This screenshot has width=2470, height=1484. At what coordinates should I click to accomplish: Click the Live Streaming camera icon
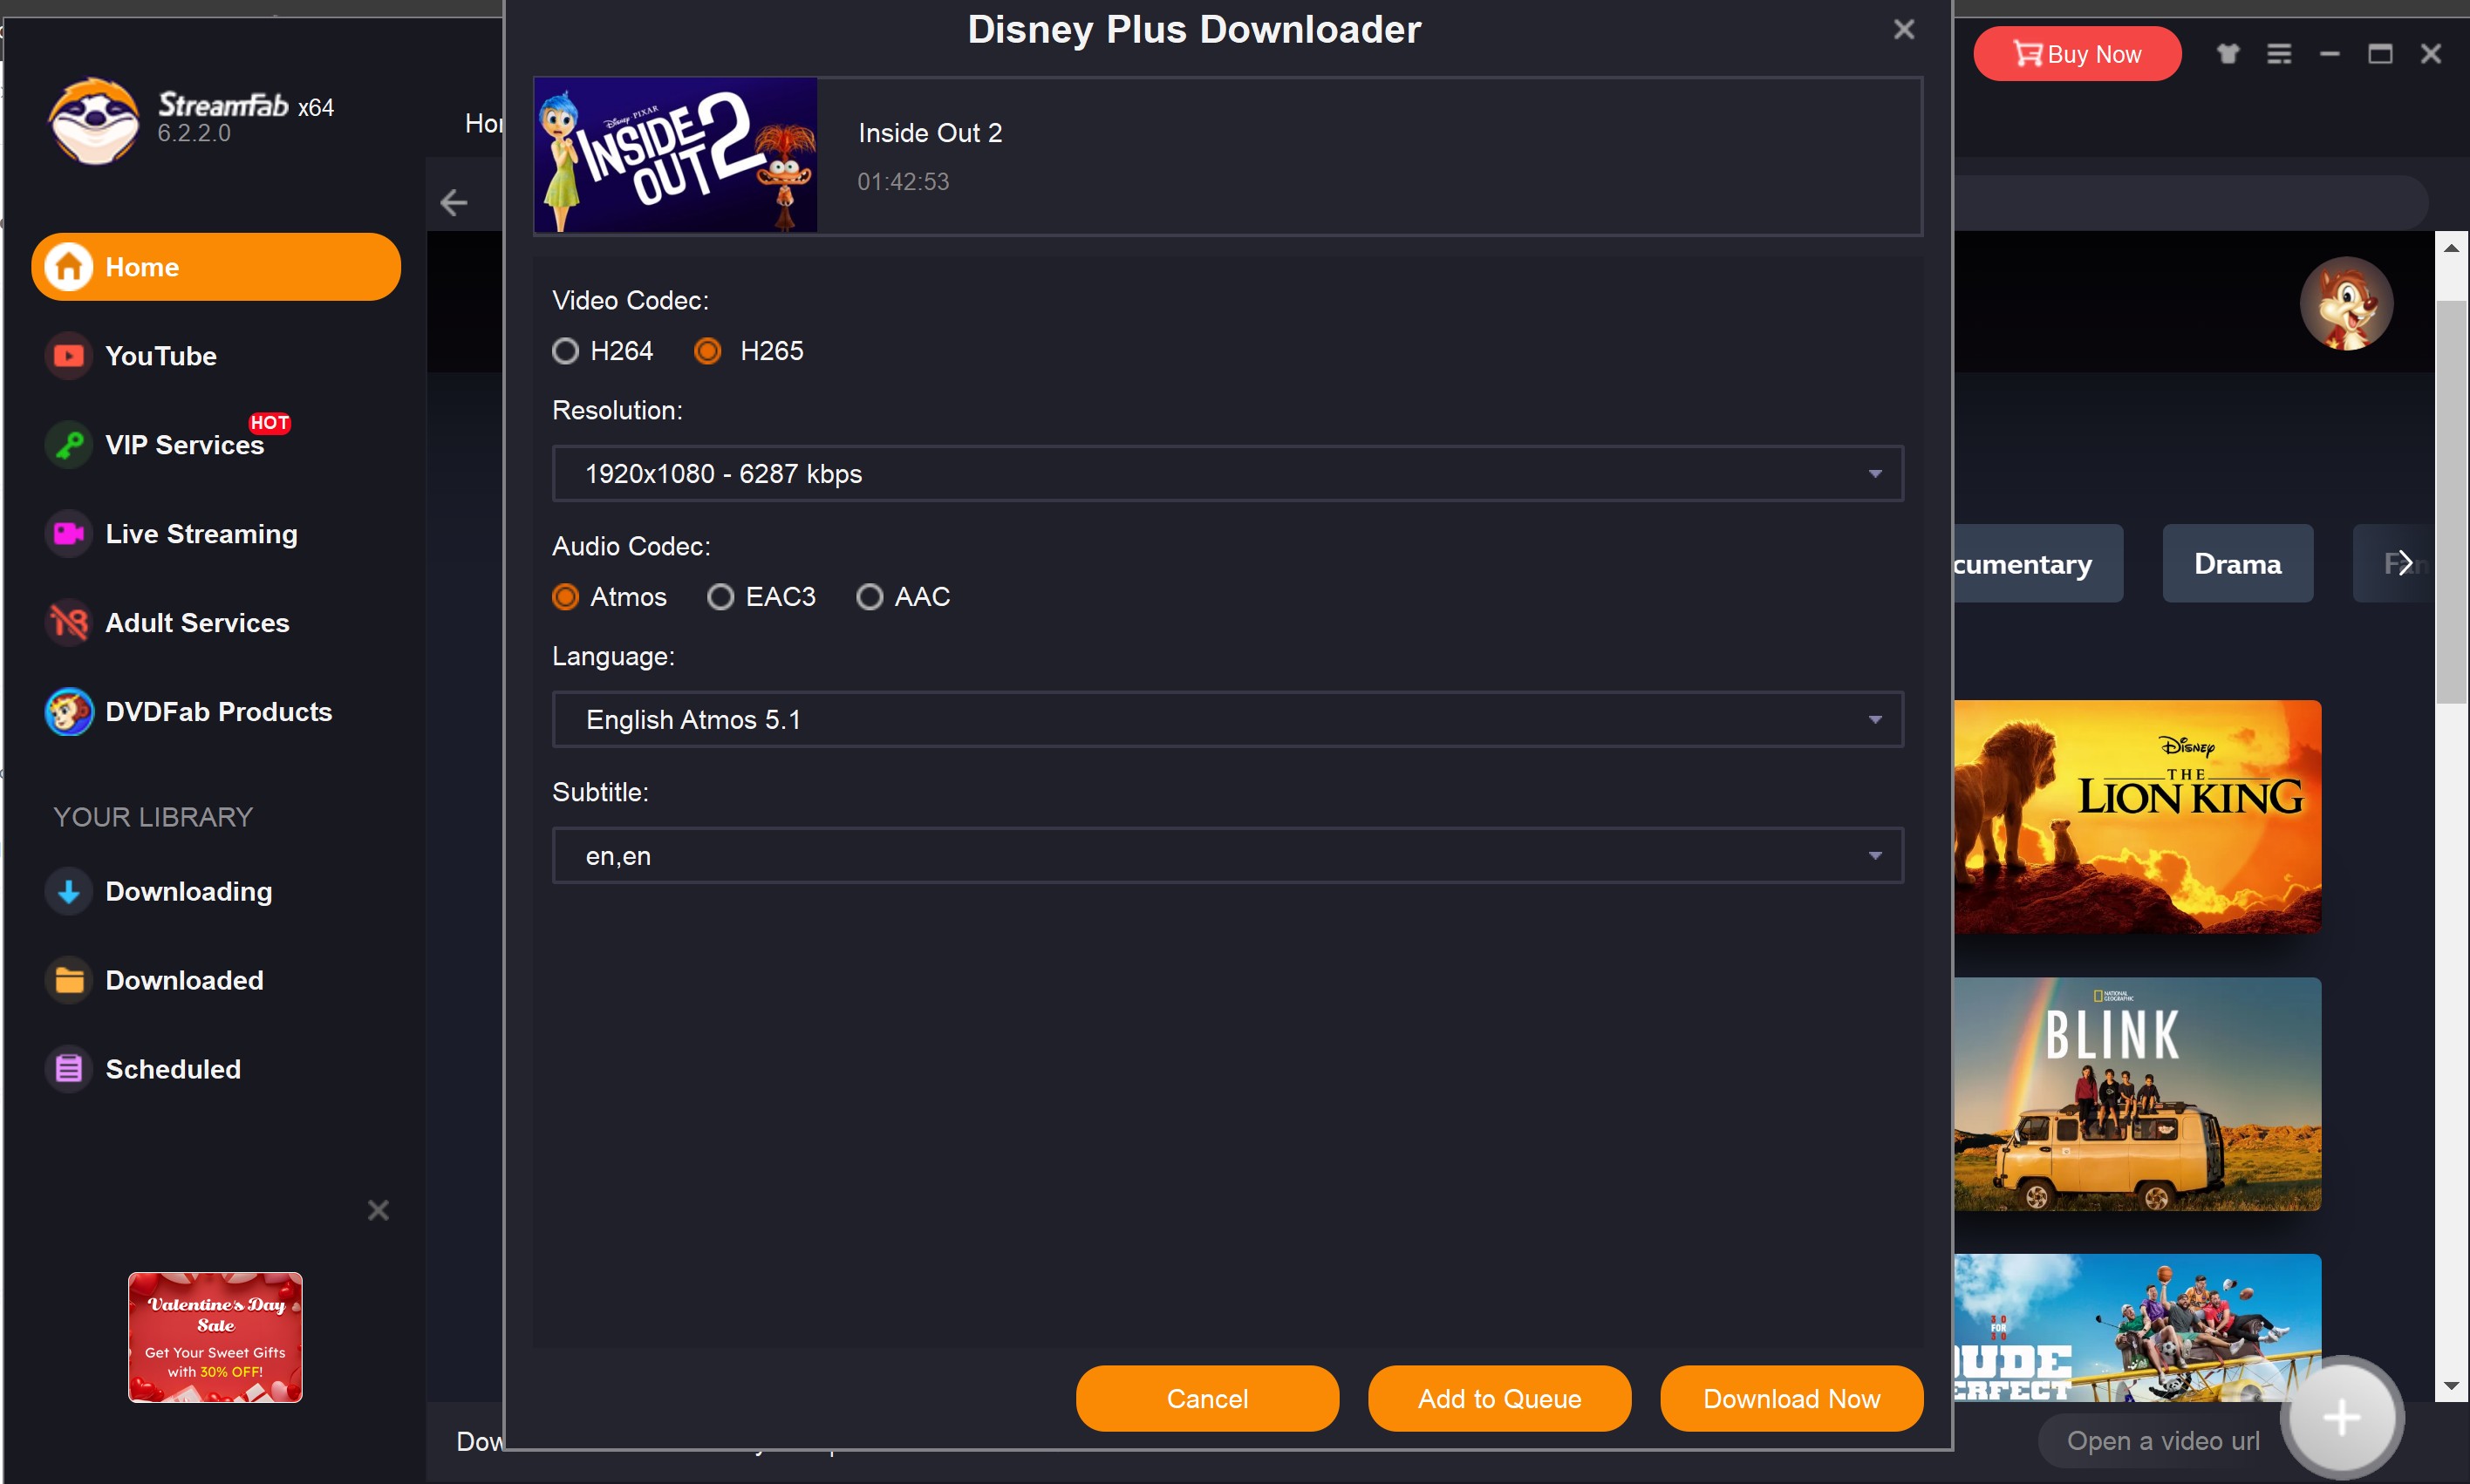(68, 534)
